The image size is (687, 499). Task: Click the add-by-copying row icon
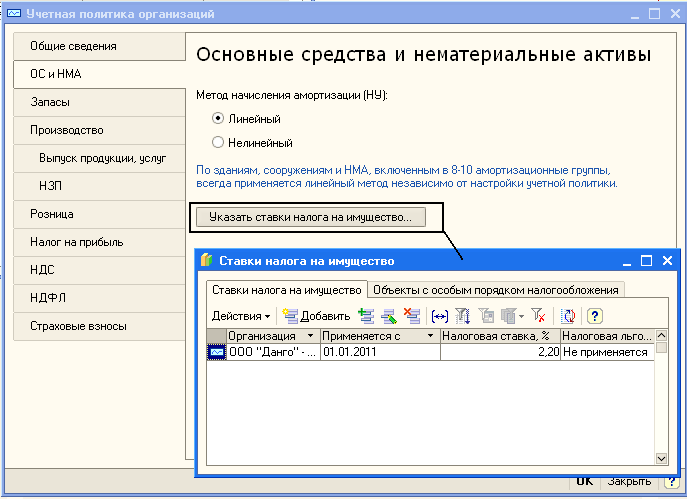pos(368,316)
